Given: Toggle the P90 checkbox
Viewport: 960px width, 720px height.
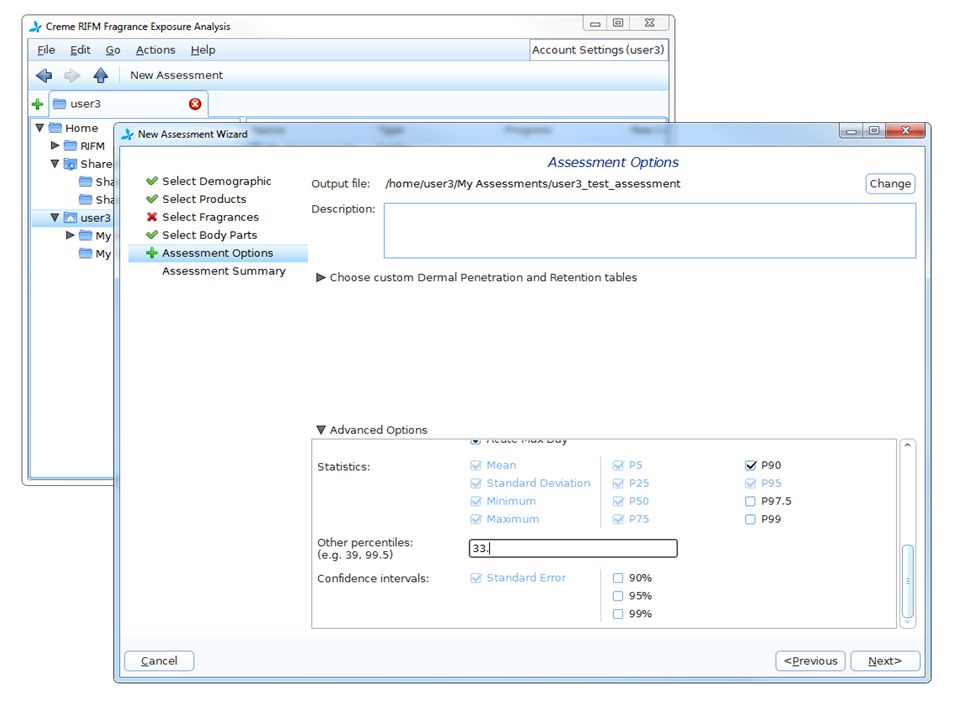Looking at the screenshot, I should (x=751, y=465).
